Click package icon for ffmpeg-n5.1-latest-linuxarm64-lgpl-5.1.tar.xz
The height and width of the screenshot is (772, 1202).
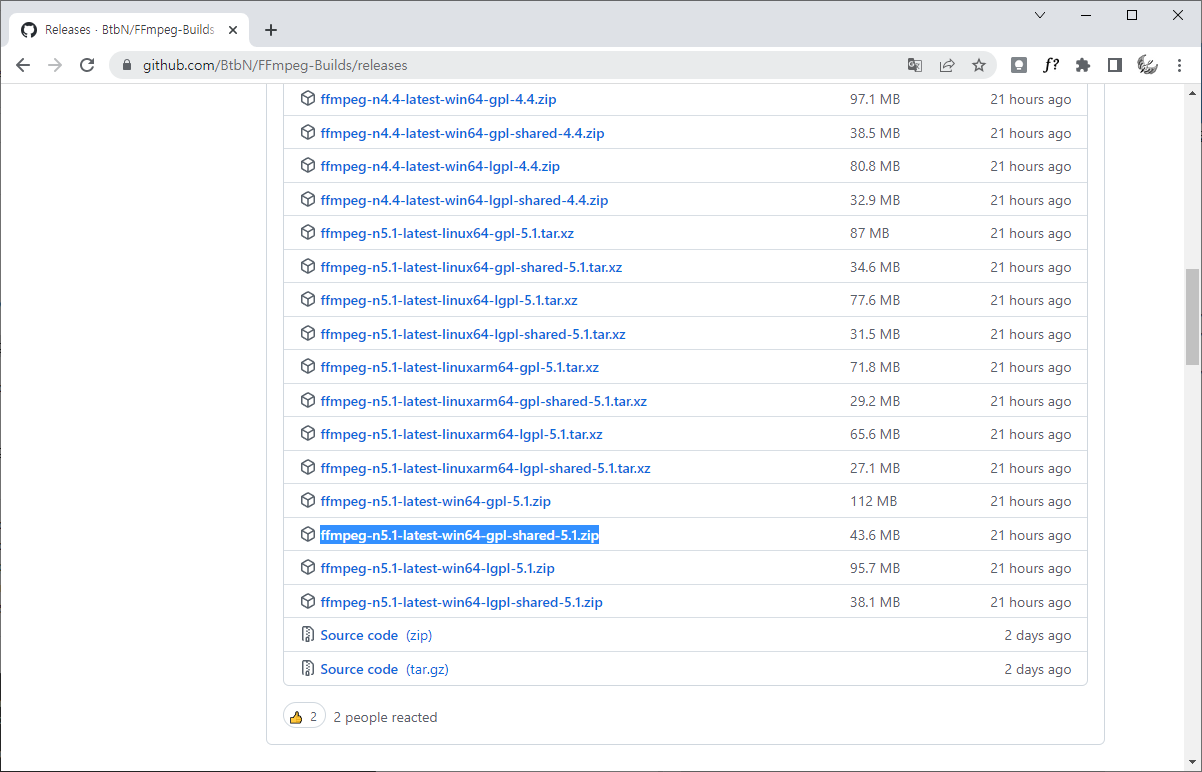click(x=308, y=434)
